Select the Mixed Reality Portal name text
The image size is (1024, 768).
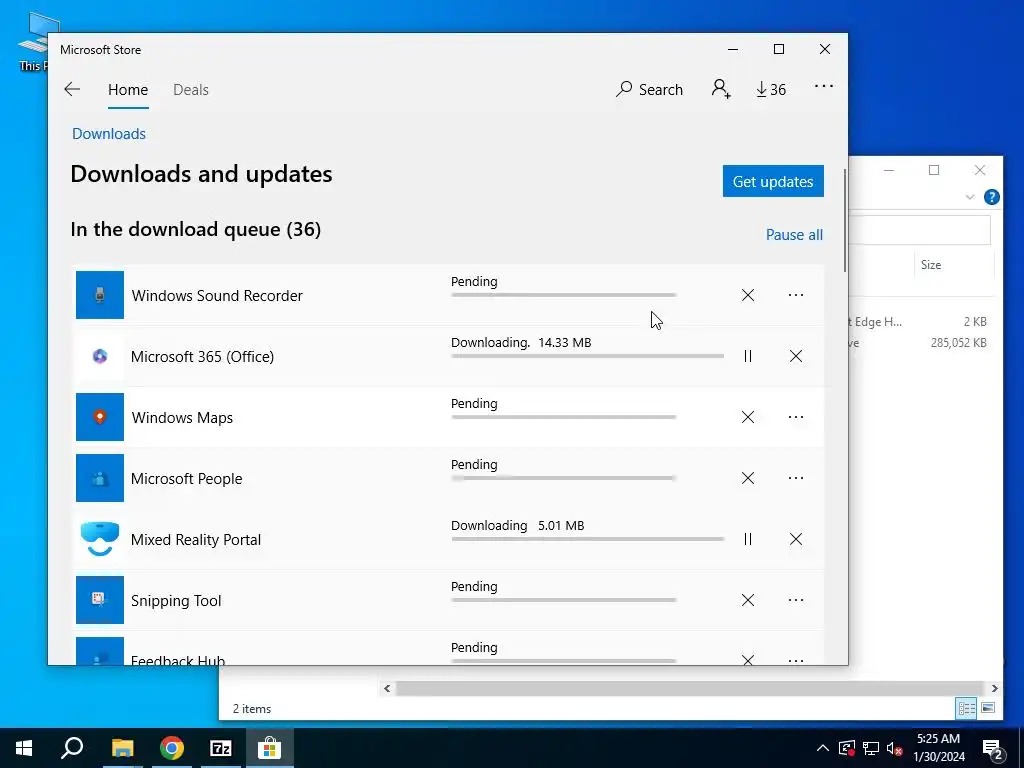196,540
